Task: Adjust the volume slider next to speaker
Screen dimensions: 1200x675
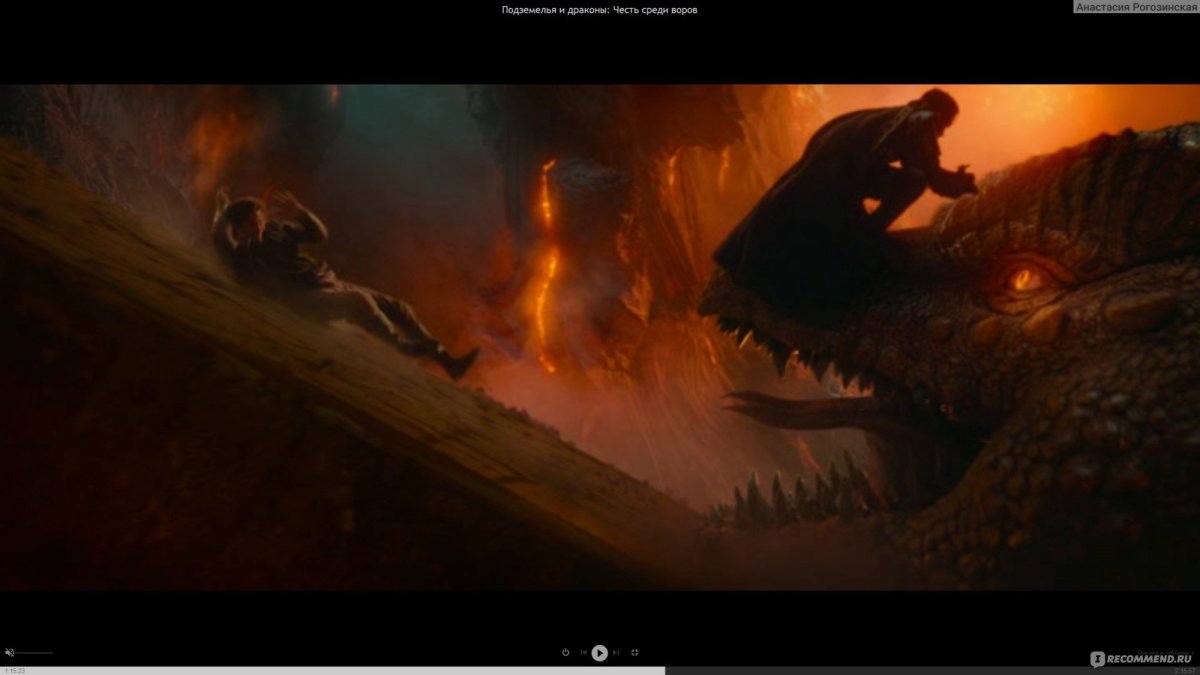Action: (34, 653)
